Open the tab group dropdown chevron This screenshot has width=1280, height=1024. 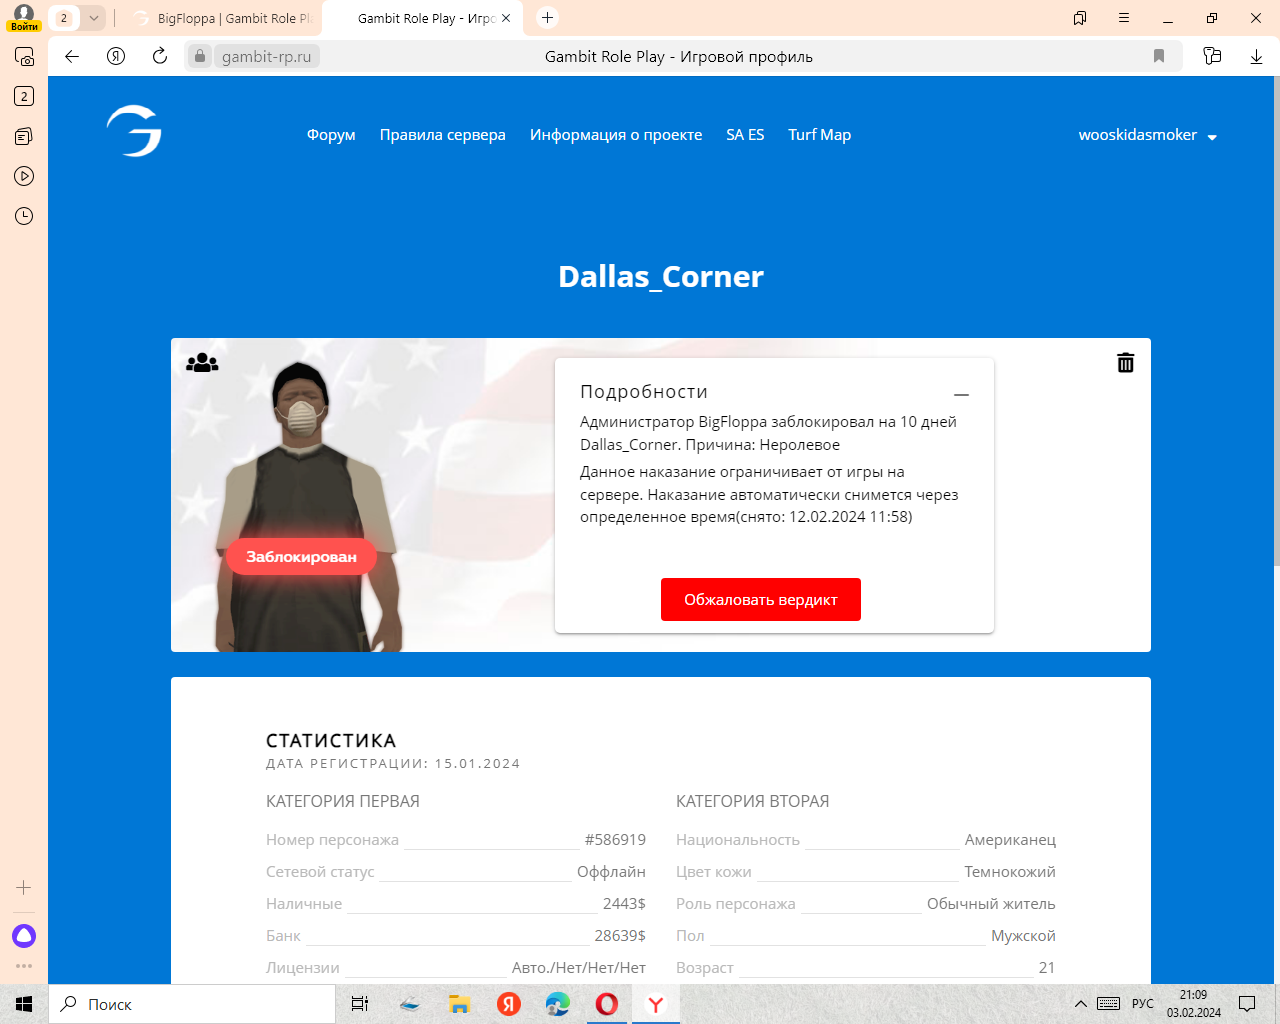[x=93, y=18]
